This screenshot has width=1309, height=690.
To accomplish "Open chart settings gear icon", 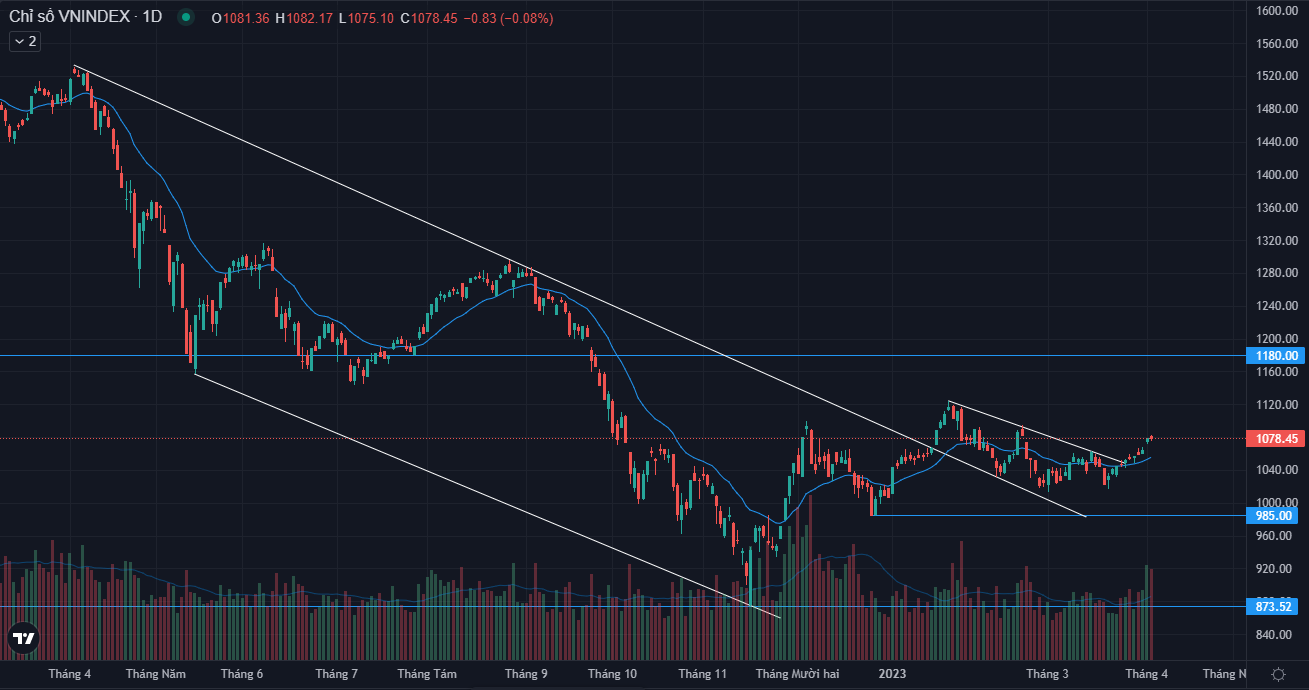I will (x=1278, y=674).
